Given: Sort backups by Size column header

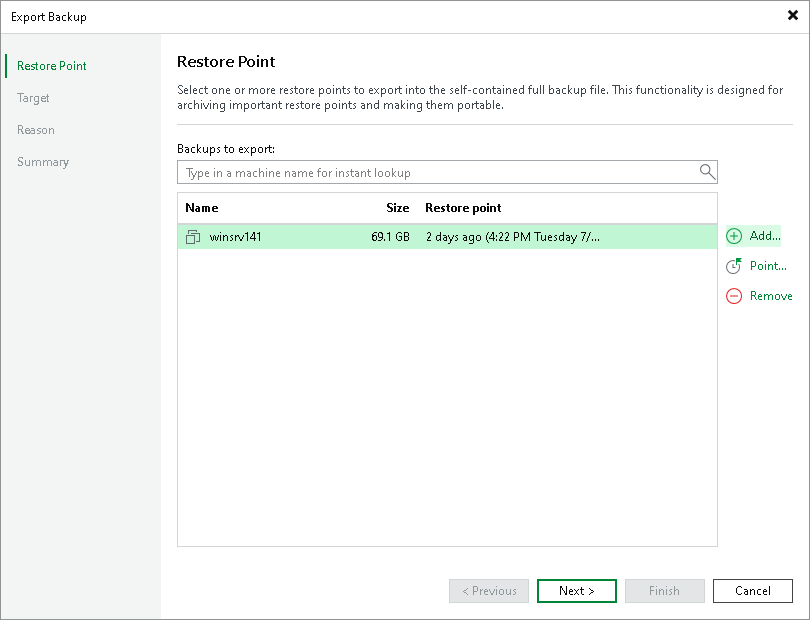Looking at the screenshot, I should (x=398, y=208).
